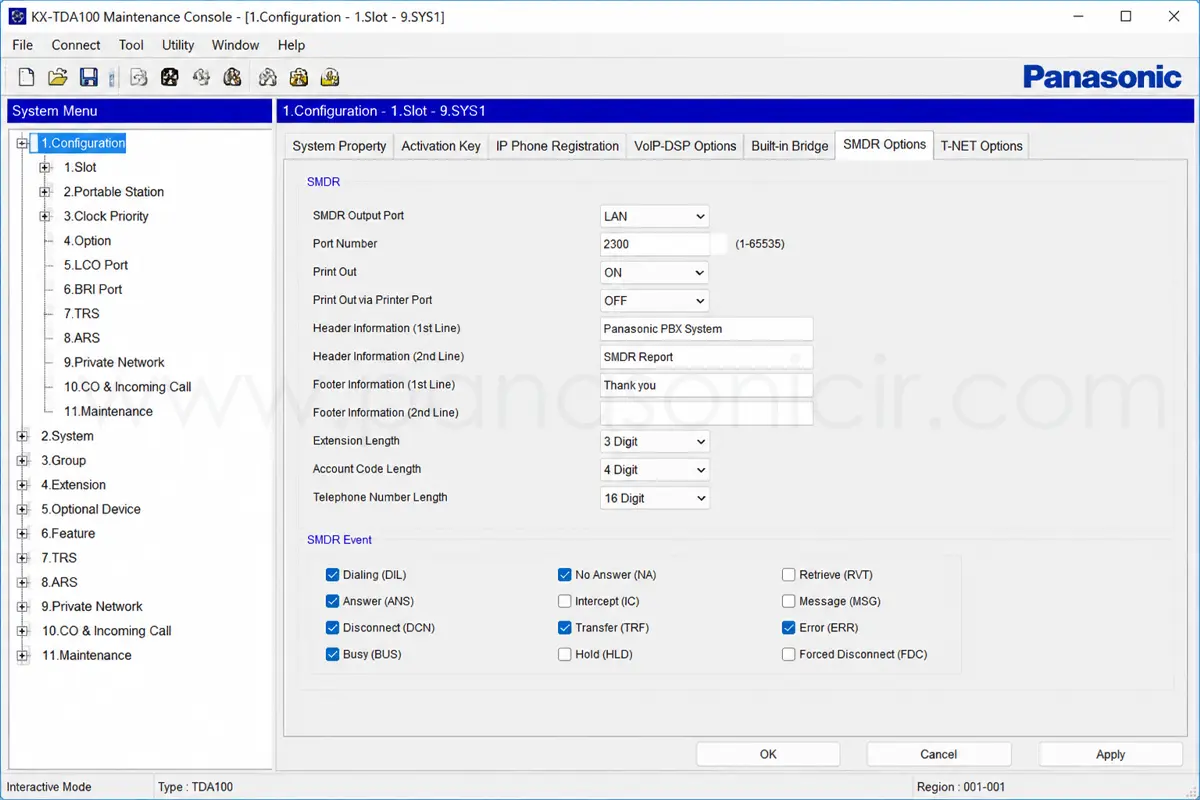Select 5.LCO Port in the tree
The height and width of the screenshot is (800, 1200).
tap(96, 265)
